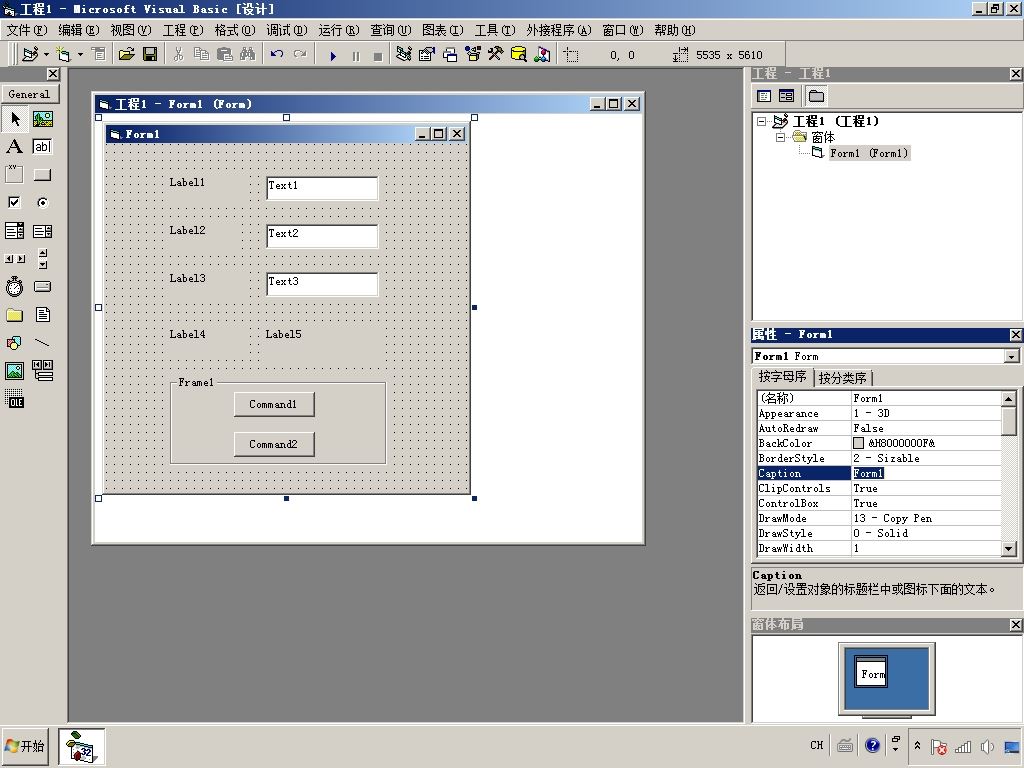Click the BackColor swatch in properties
The height and width of the screenshot is (768, 1024).
(x=859, y=443)
